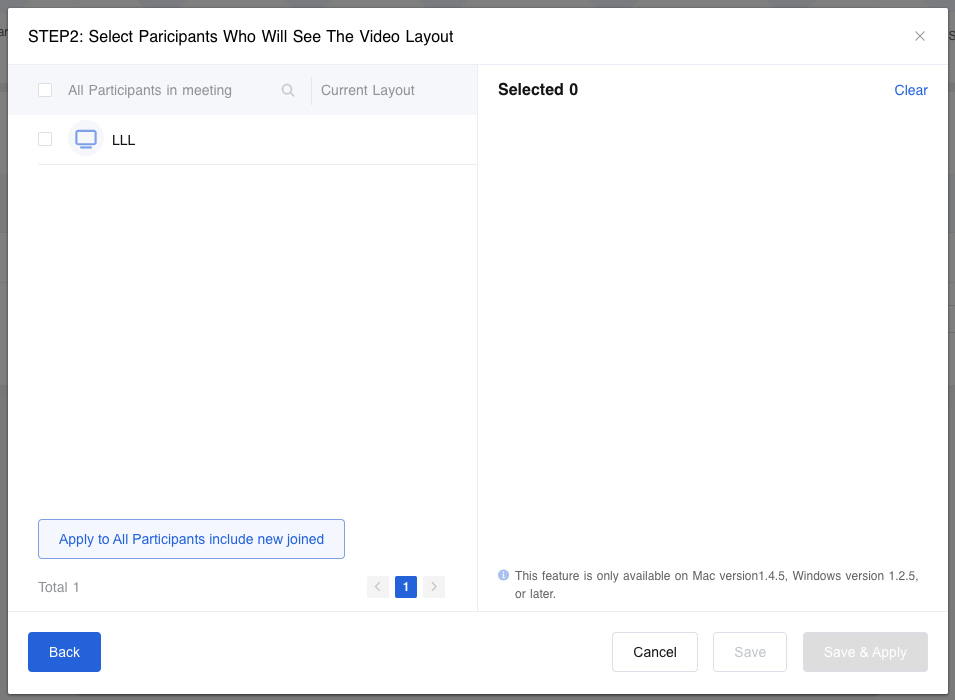The image size is (955, 700).
Task: Click the Selected 0 heading
Action: [x=538, y=90]
